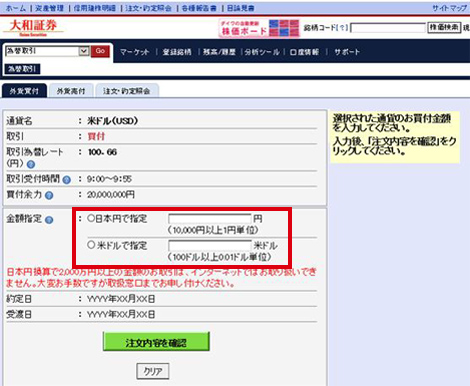Image resolution: width=470 pixels, height=386 pixels.
Task: Open help icon beside 金額指定
Action: [x=49, y=220]
